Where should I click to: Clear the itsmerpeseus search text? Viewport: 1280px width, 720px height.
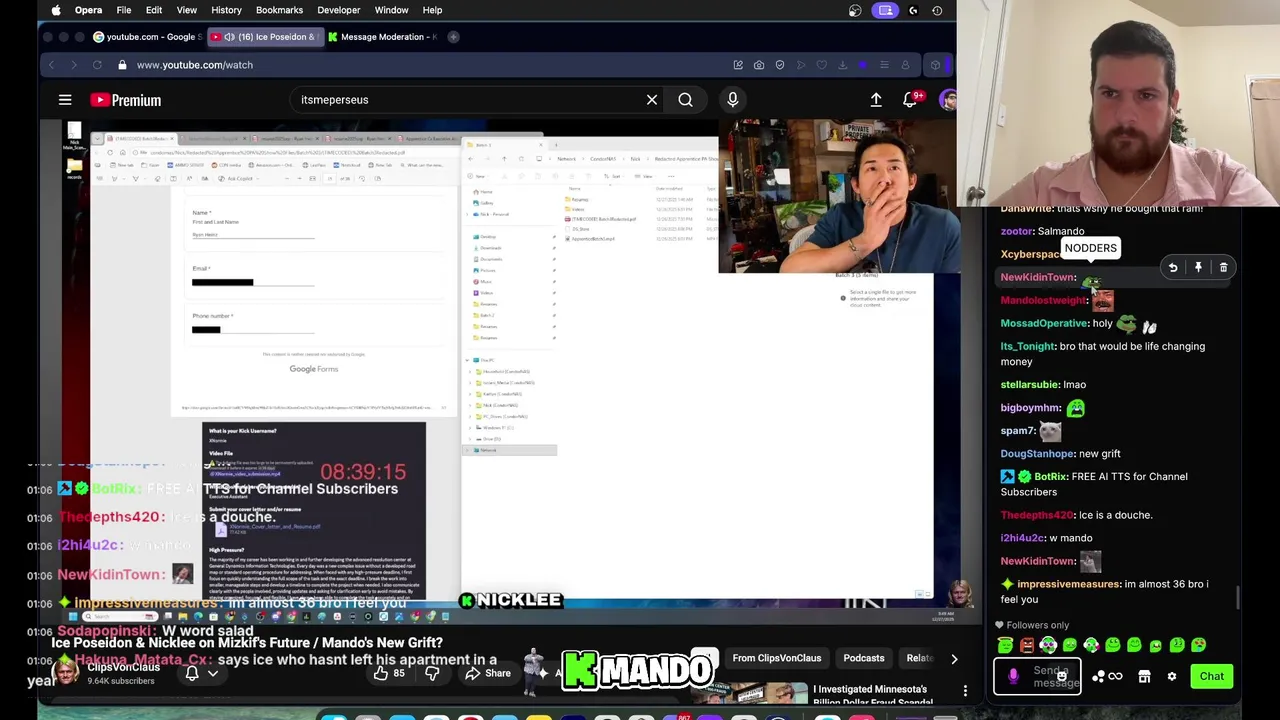(x=652, y=100)
